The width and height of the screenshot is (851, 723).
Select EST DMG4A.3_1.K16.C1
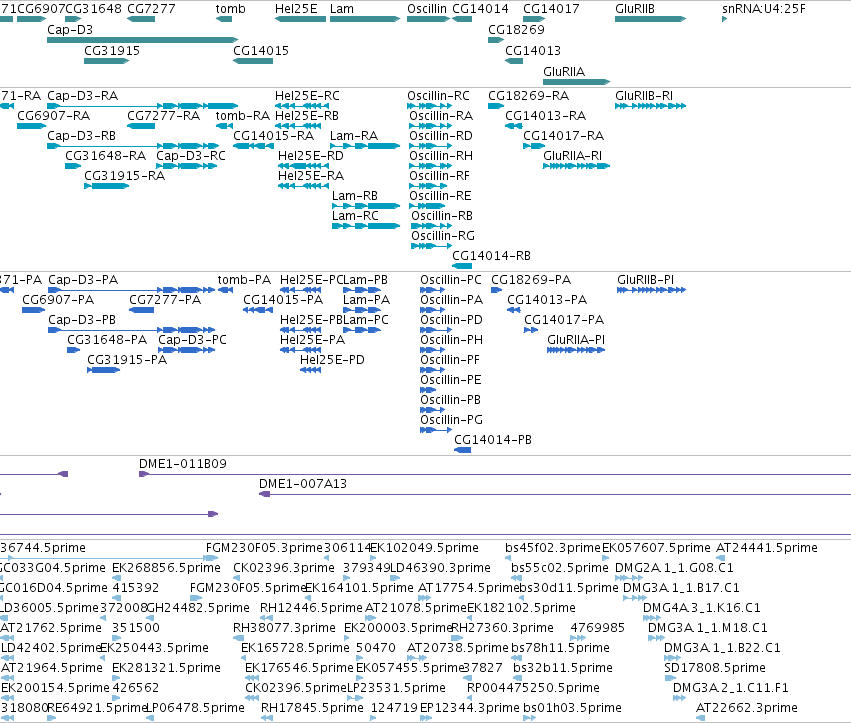pyautogui.click(x=652, y=618)
